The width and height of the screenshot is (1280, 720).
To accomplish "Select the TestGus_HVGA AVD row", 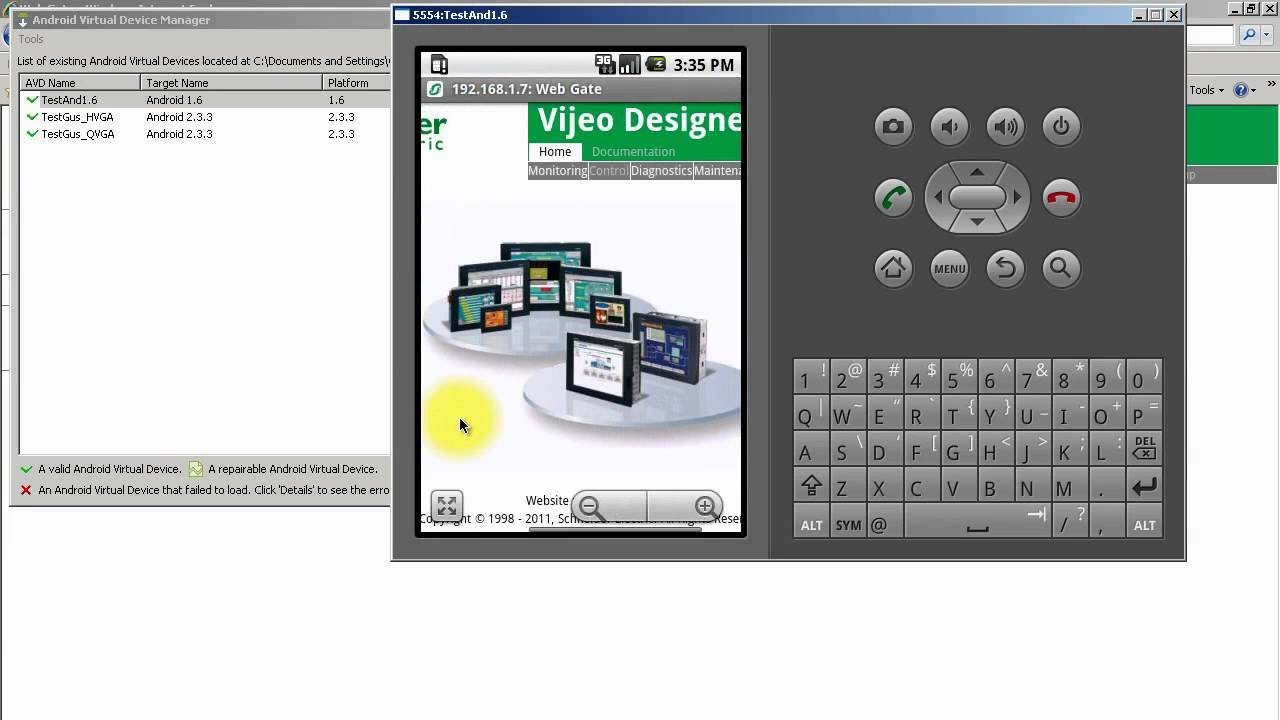I will pyautogui.click(x=204, y=117).
